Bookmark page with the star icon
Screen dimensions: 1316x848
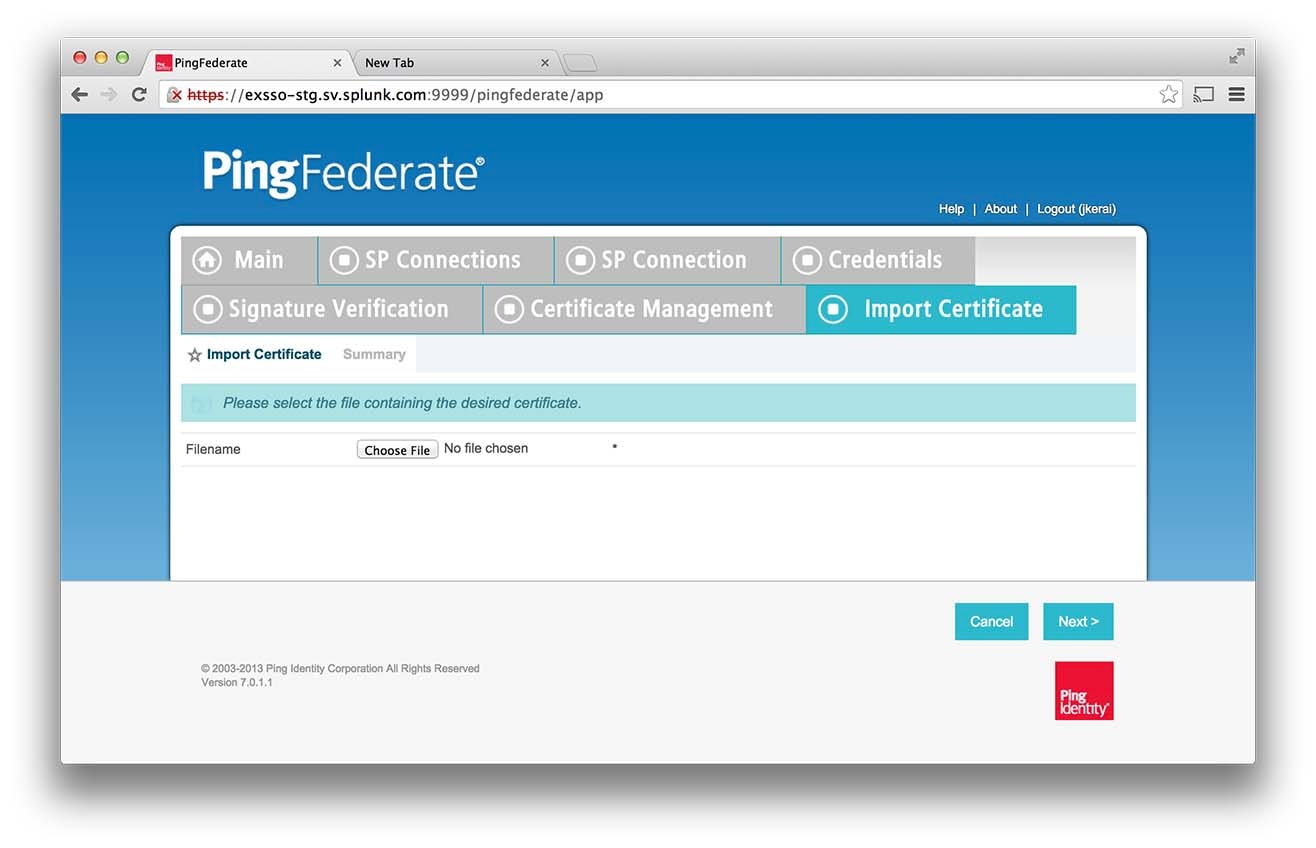1168,94
